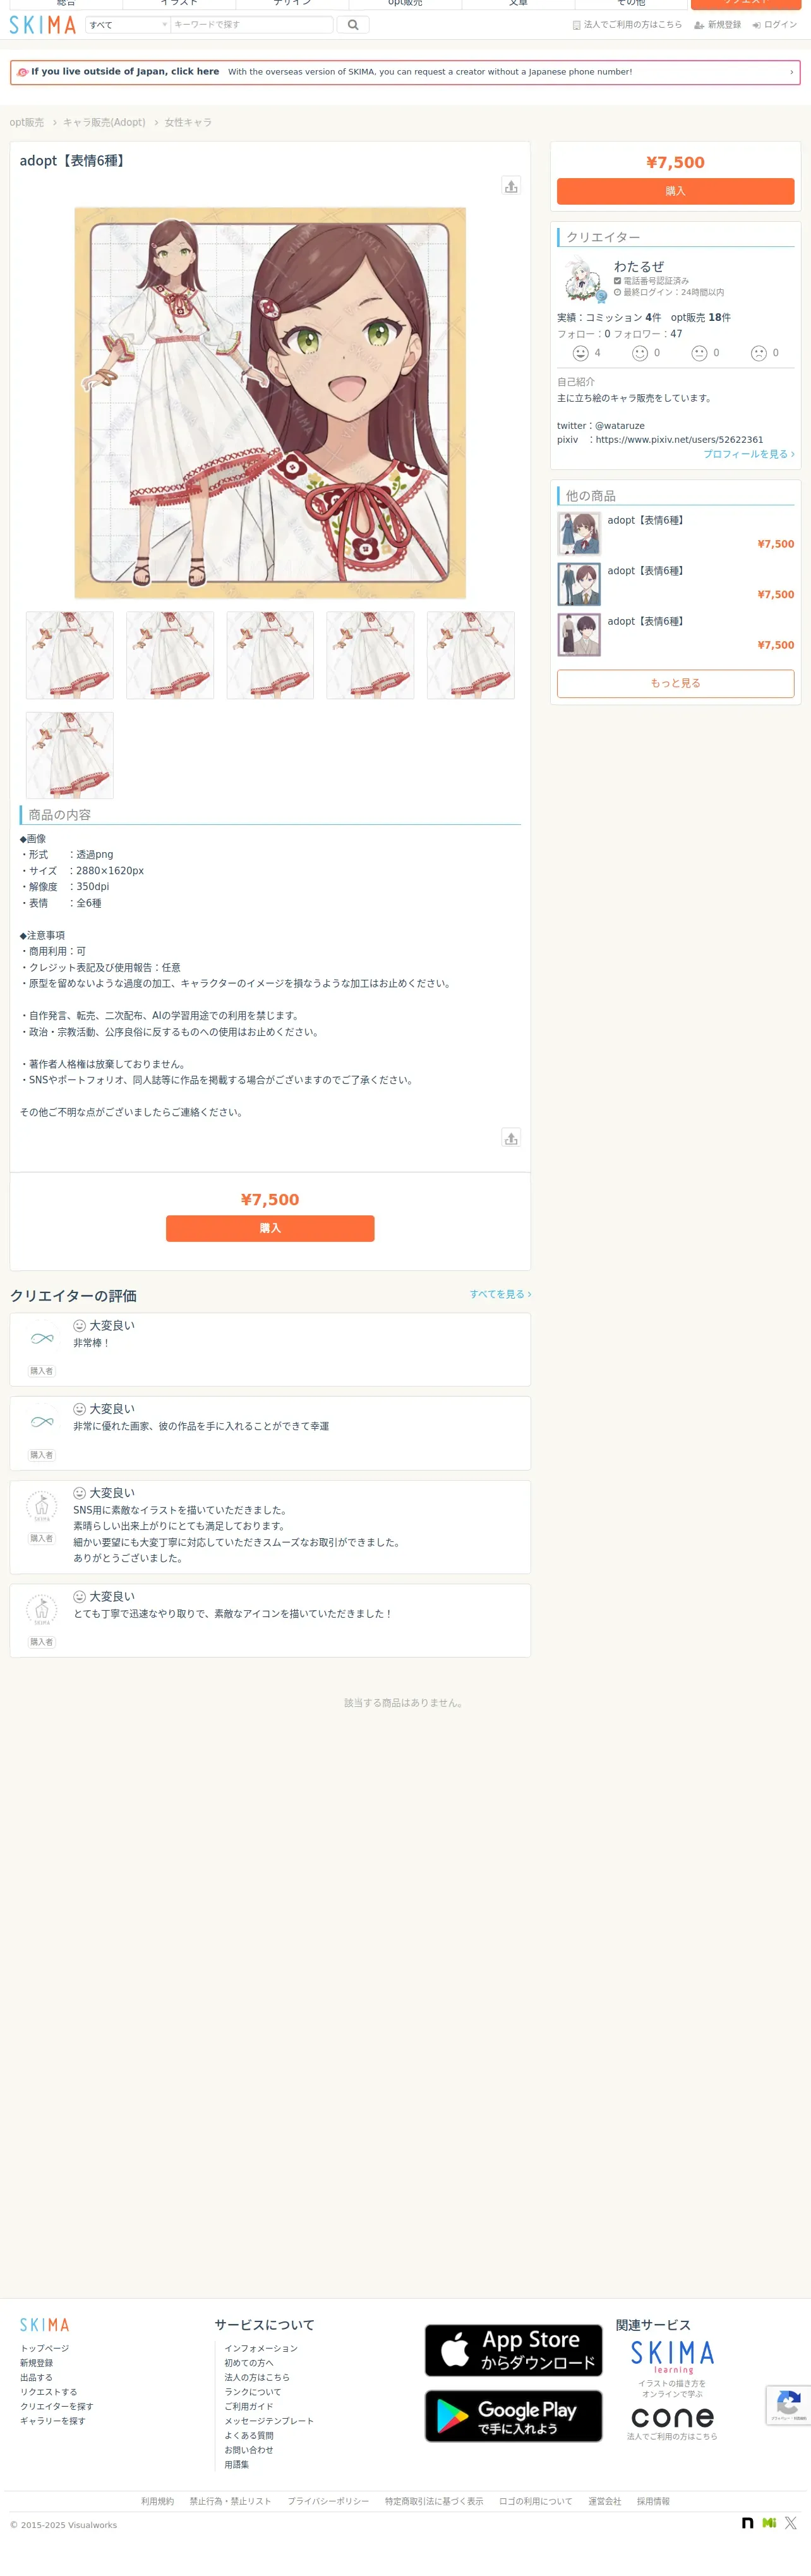Click the reCAPTCHA badge
811x2576 pixels.
pos(788,2405)
